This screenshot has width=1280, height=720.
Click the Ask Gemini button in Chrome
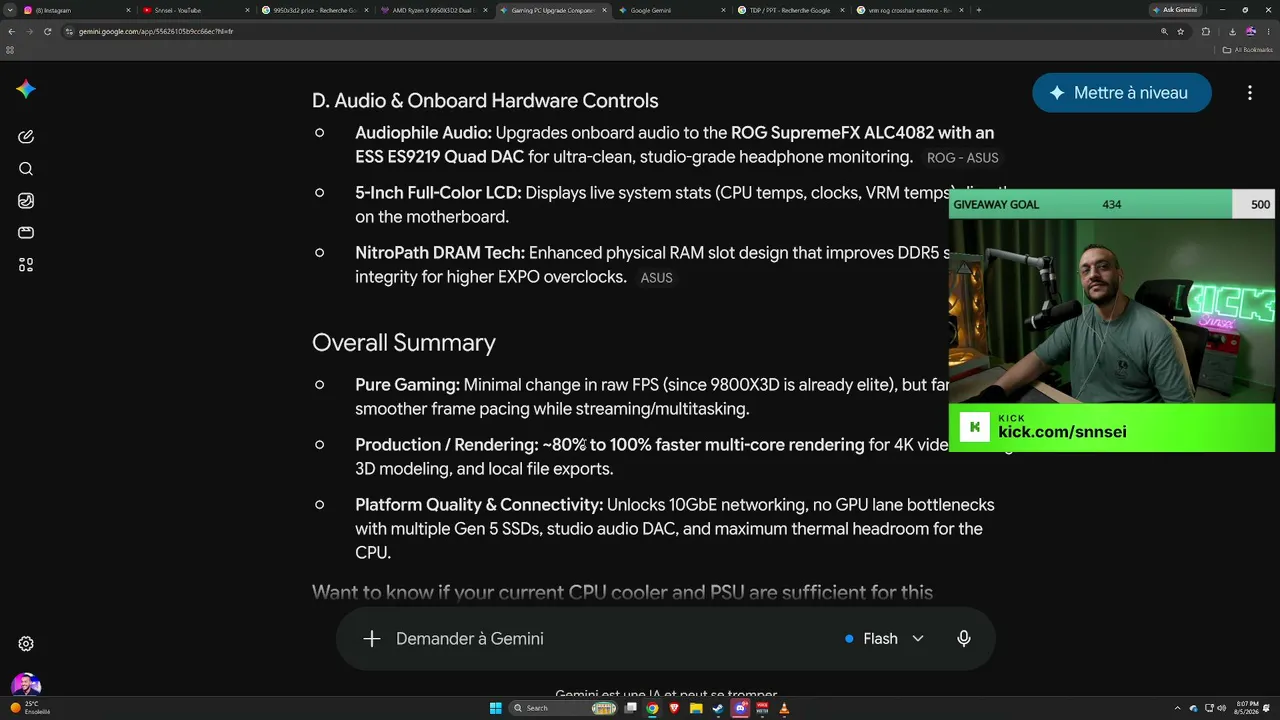coord(1175,10)
